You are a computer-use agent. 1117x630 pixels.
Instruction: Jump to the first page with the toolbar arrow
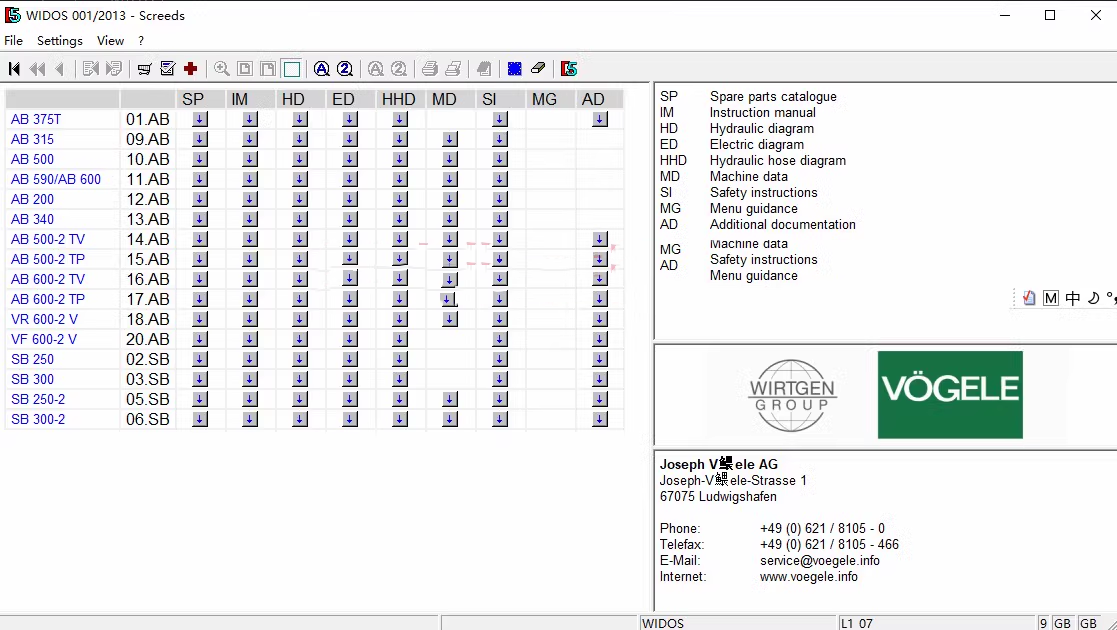tap(14, 68)
